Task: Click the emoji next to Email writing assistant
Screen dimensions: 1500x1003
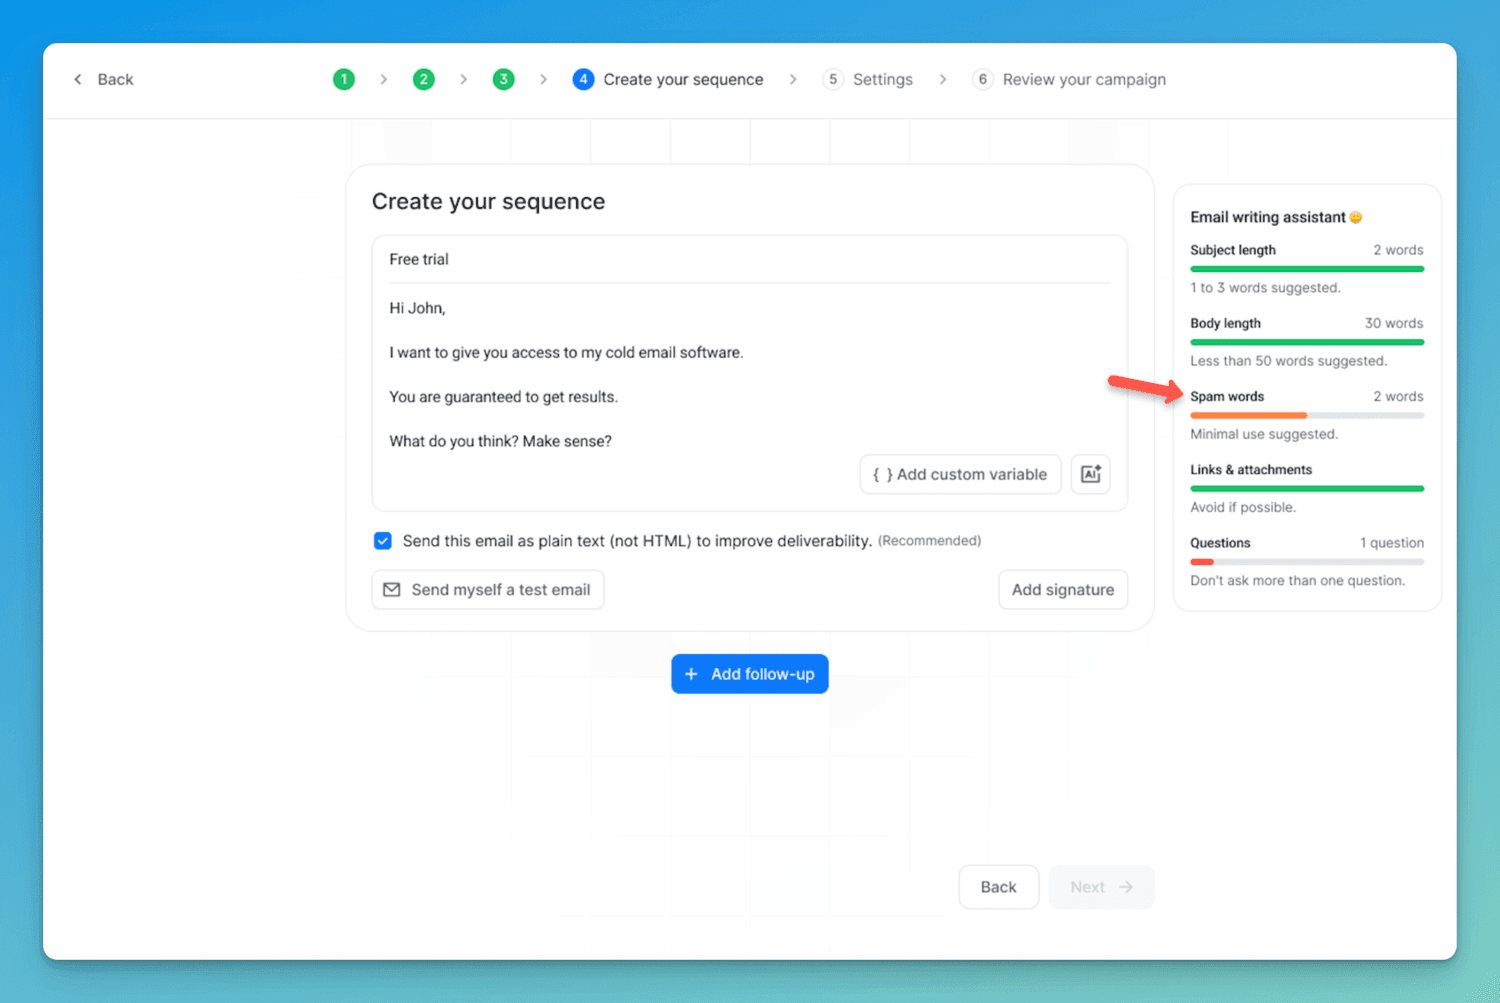Action: 1356,217
